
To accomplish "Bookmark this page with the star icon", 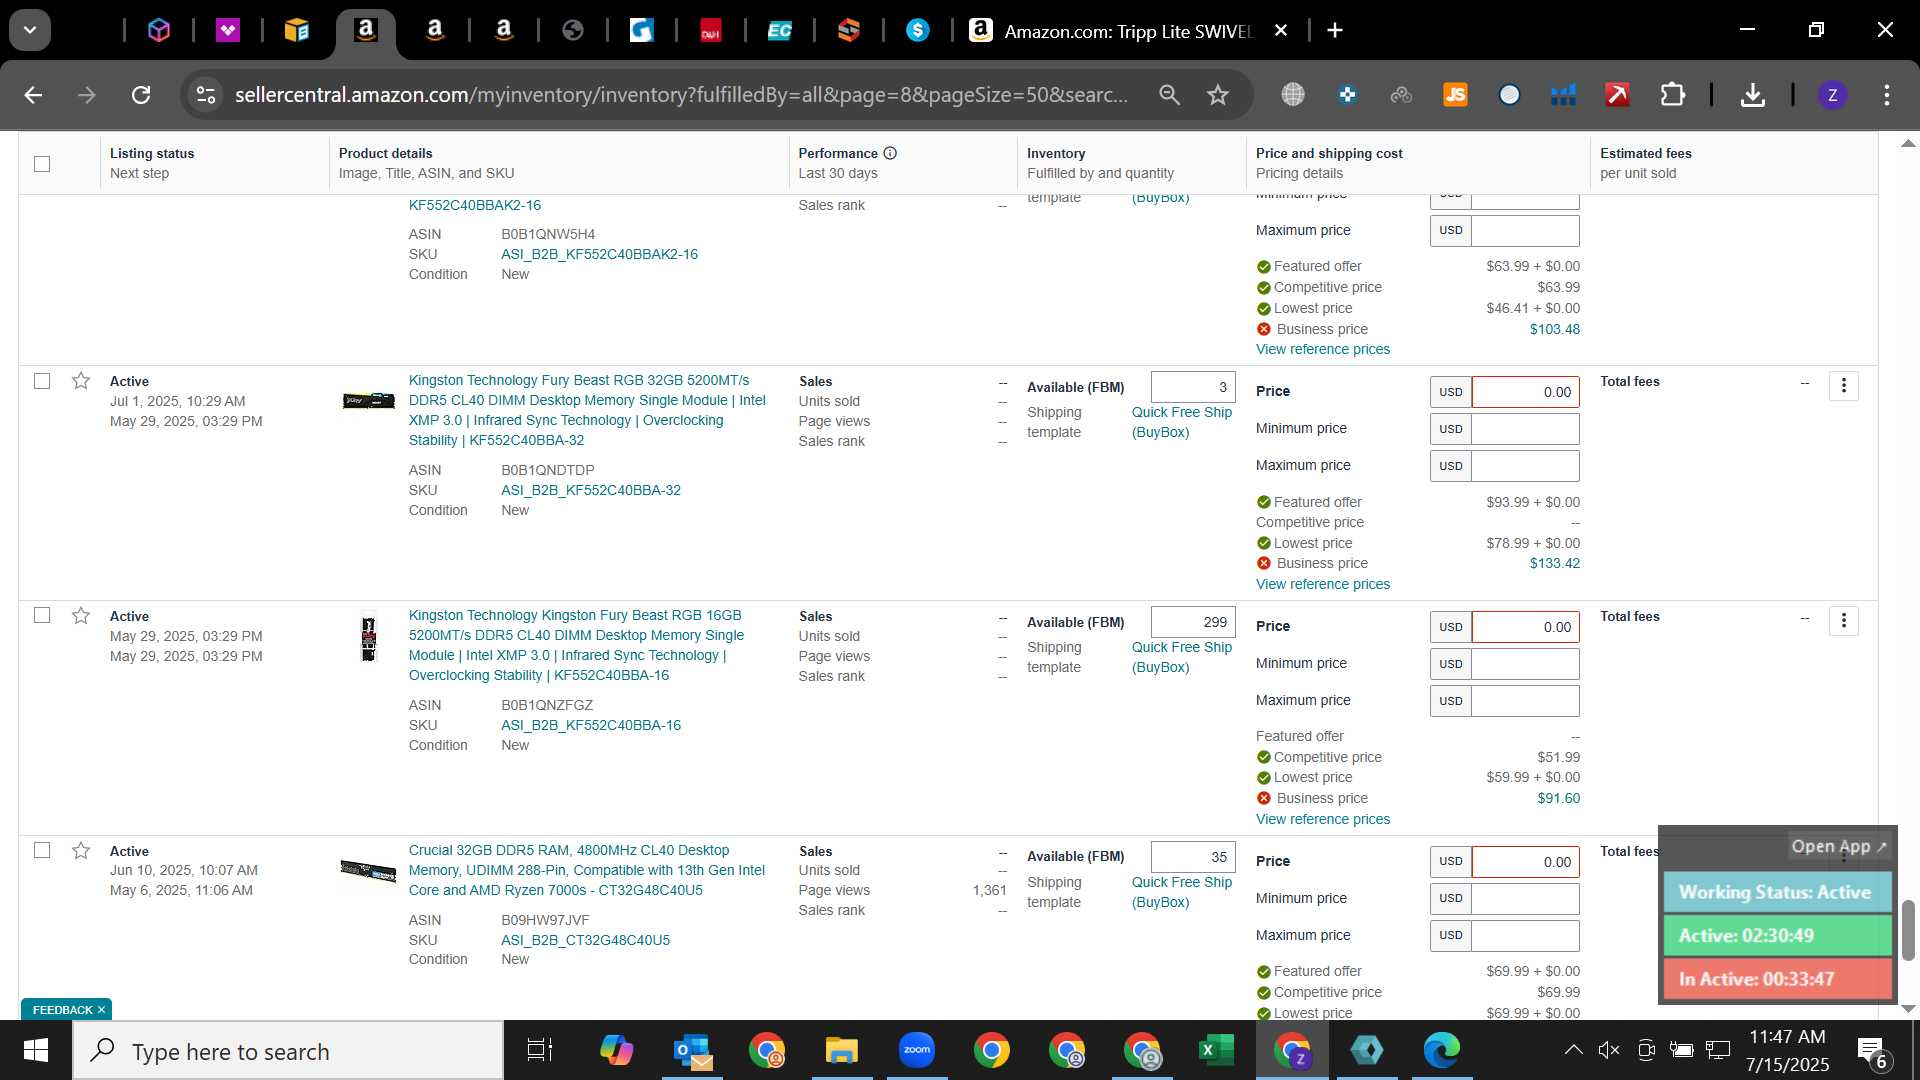I will tap(1217, 95).
